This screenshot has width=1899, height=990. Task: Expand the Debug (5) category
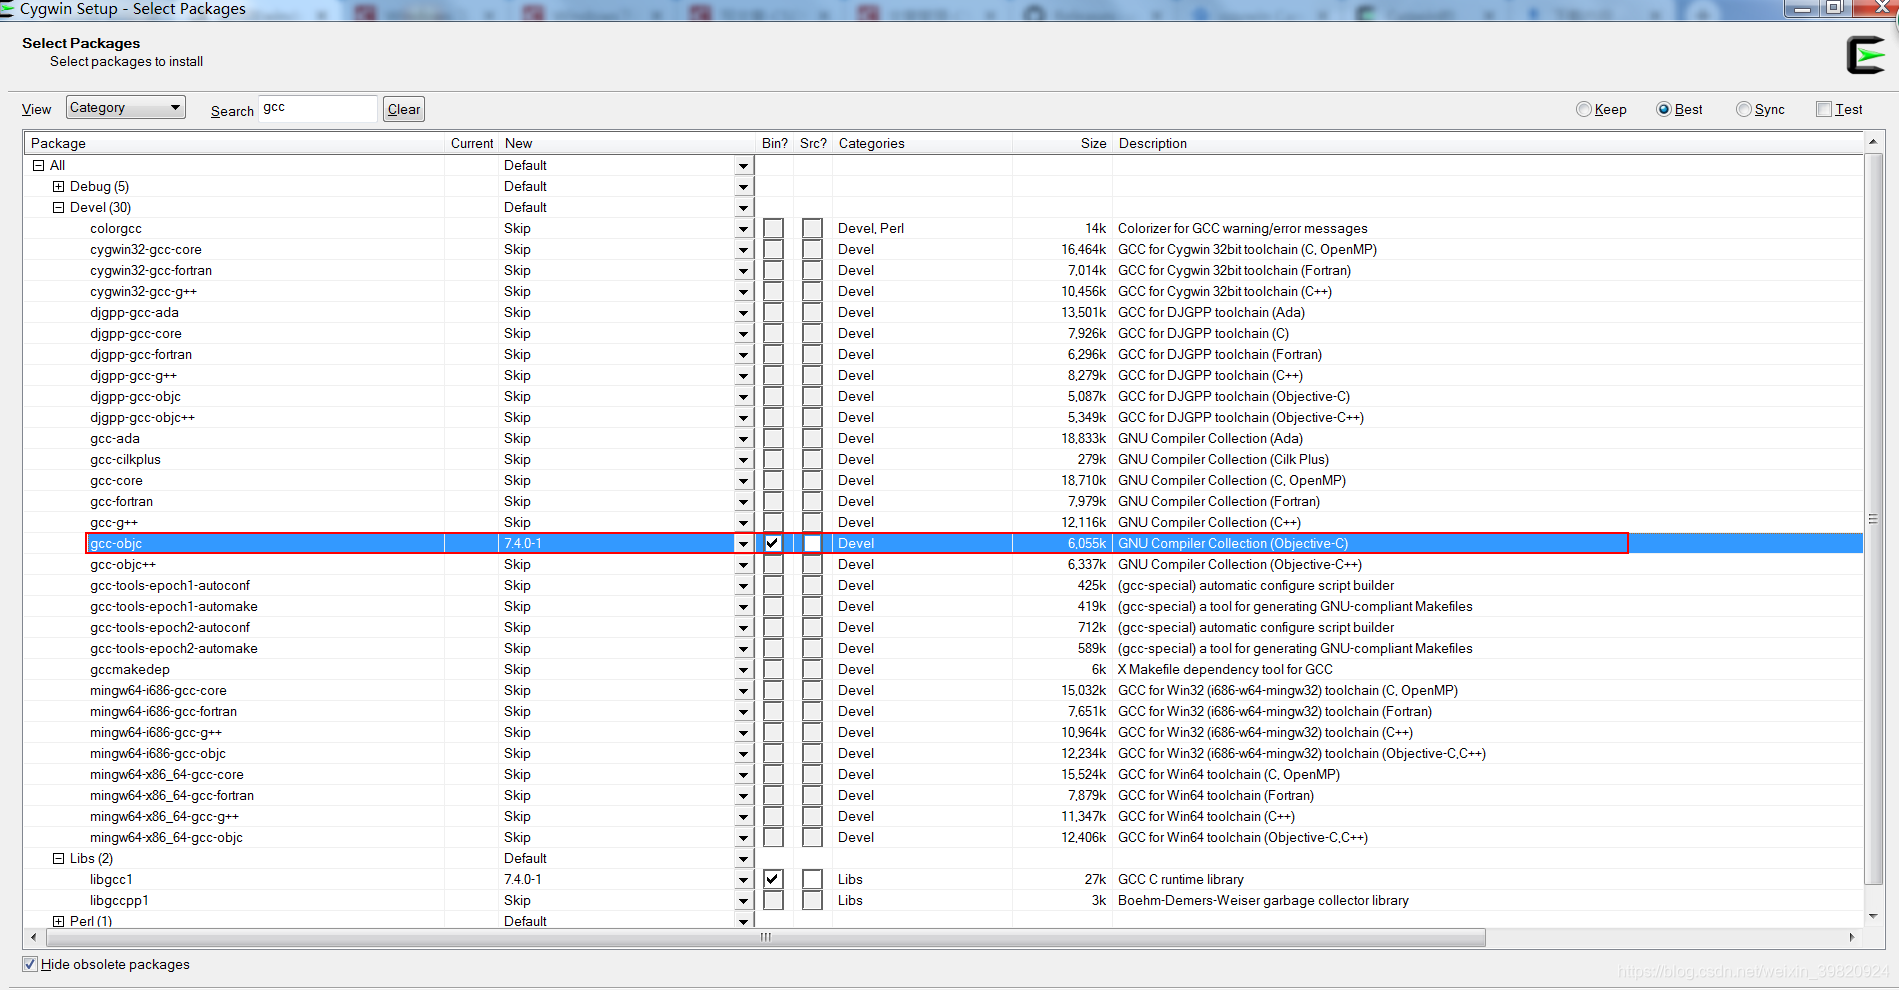58,186
